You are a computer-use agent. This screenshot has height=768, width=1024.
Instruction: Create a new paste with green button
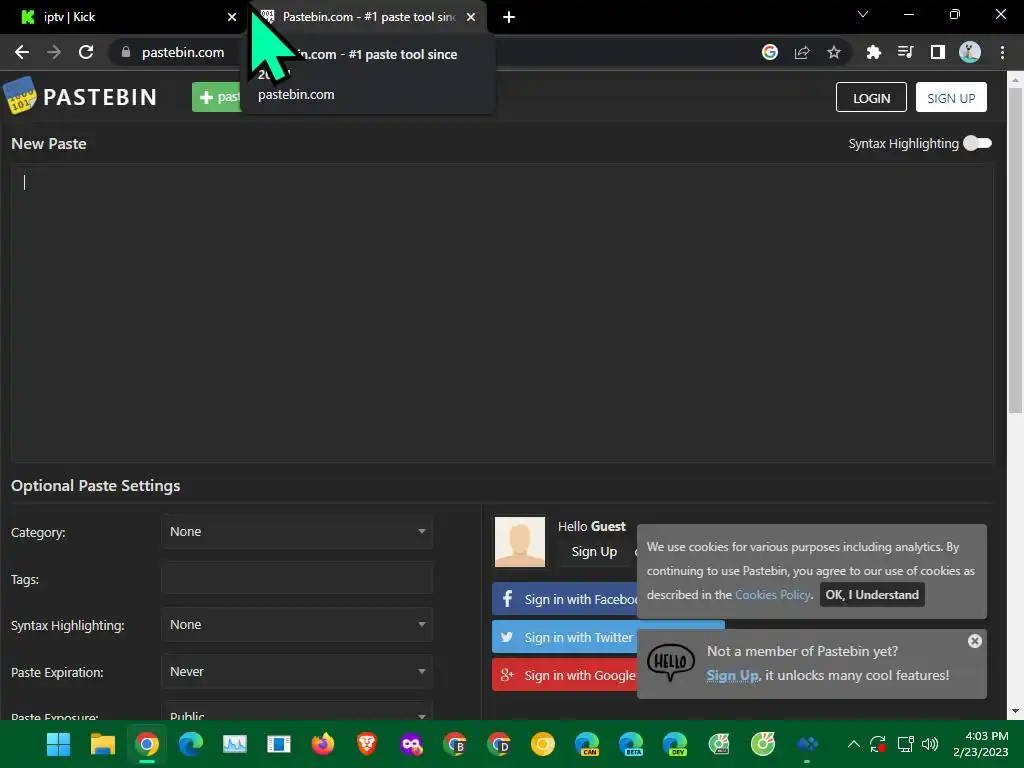click(217, 97)
